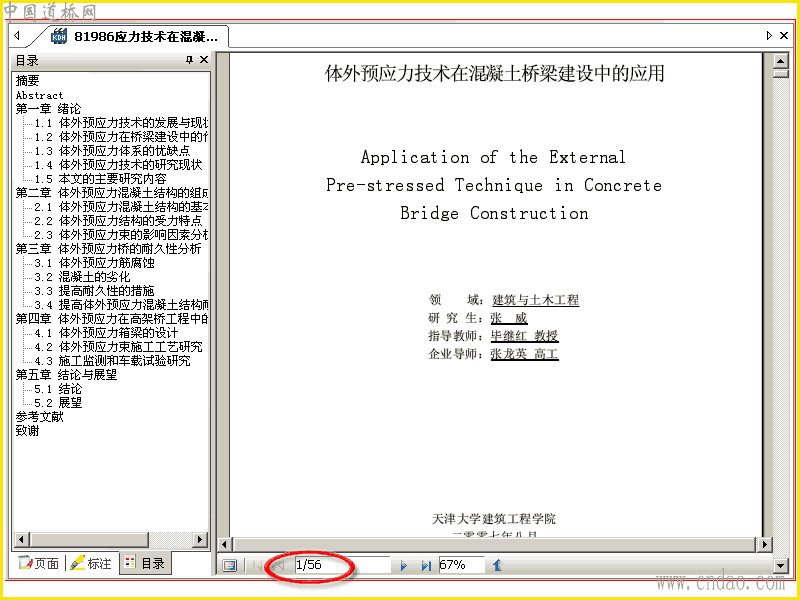Click the outline panel horizontal scrollbar
Screen dimensions: 800x600
(x=111, y=539)
